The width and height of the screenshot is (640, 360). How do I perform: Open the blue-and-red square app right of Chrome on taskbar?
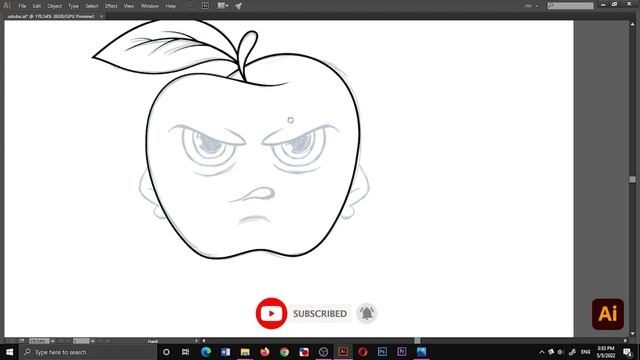click(x=304, y=352)
